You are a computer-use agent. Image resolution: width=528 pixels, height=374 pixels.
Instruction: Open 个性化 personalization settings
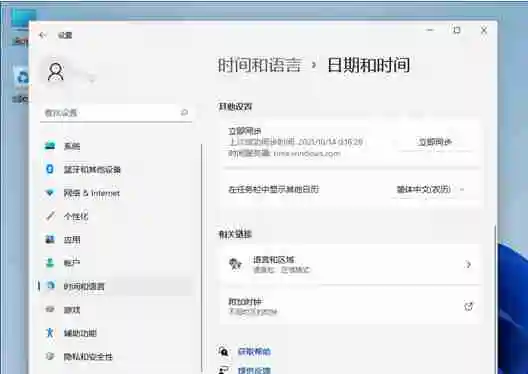[x=116, y=216]
